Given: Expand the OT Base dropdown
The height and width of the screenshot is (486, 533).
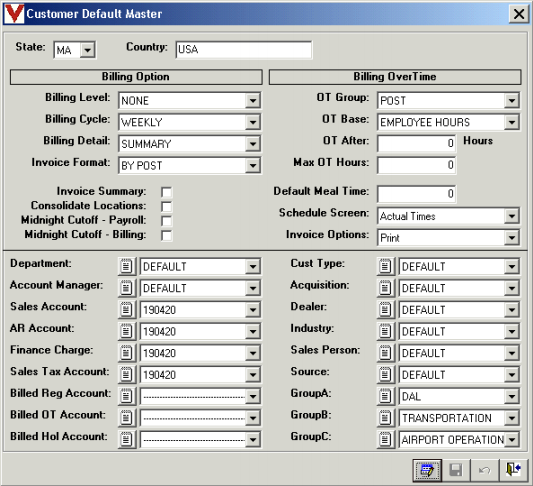Looking at the screenshot, I should pos(512,122).
